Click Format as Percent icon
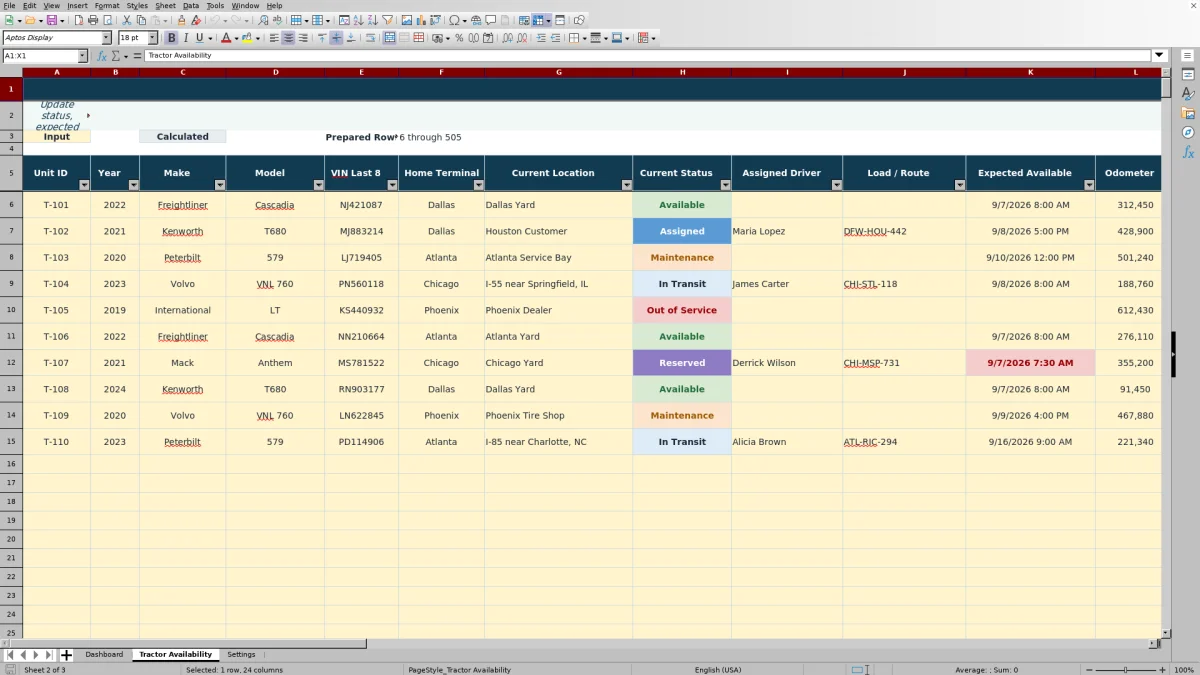 click(459, 38)
